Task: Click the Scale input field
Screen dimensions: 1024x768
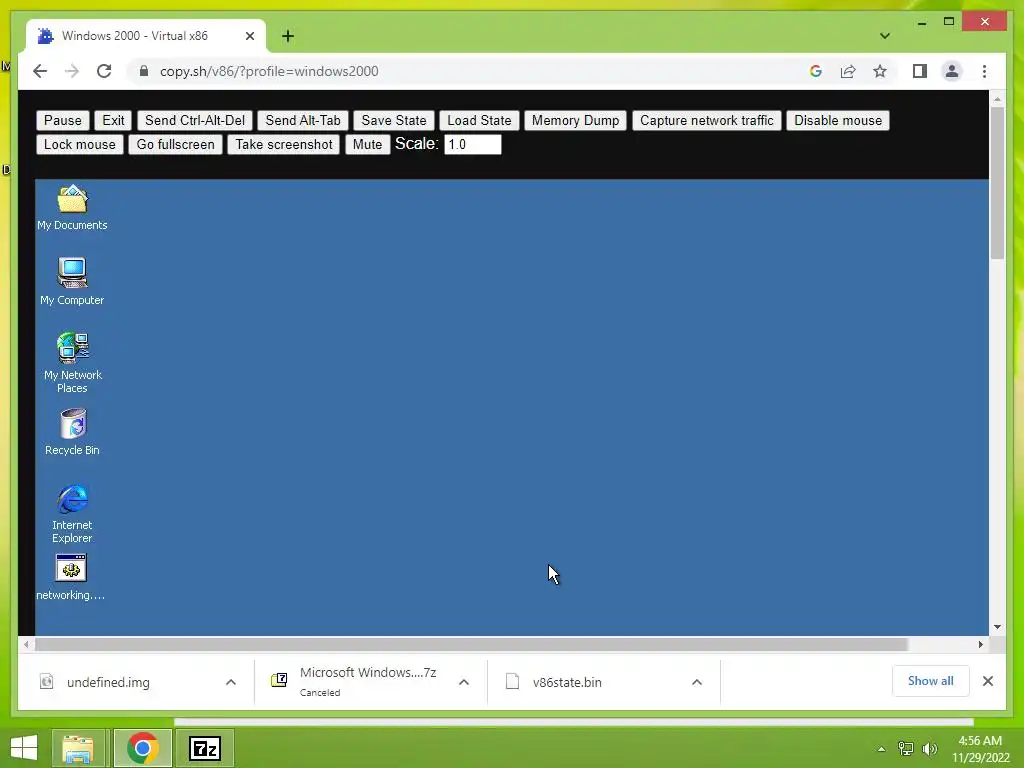Action: pyautogui.click(x=473, y=144)
